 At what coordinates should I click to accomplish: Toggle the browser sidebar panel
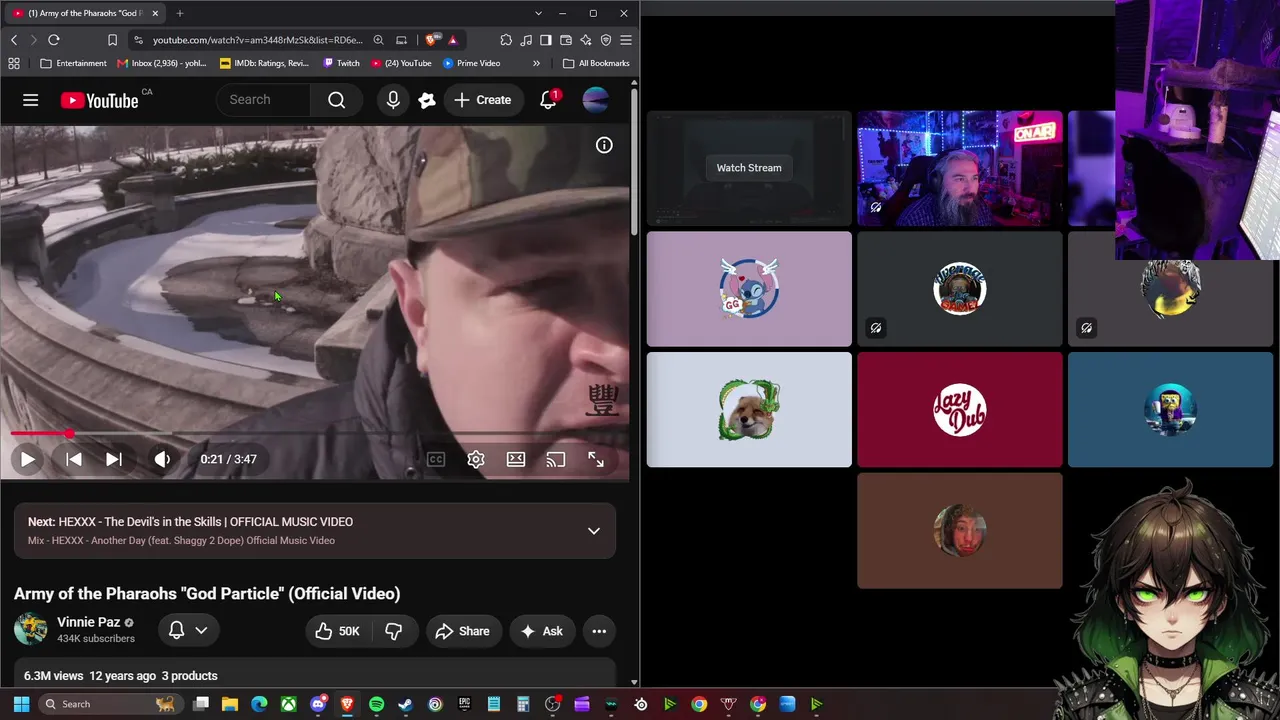point(546,40)
